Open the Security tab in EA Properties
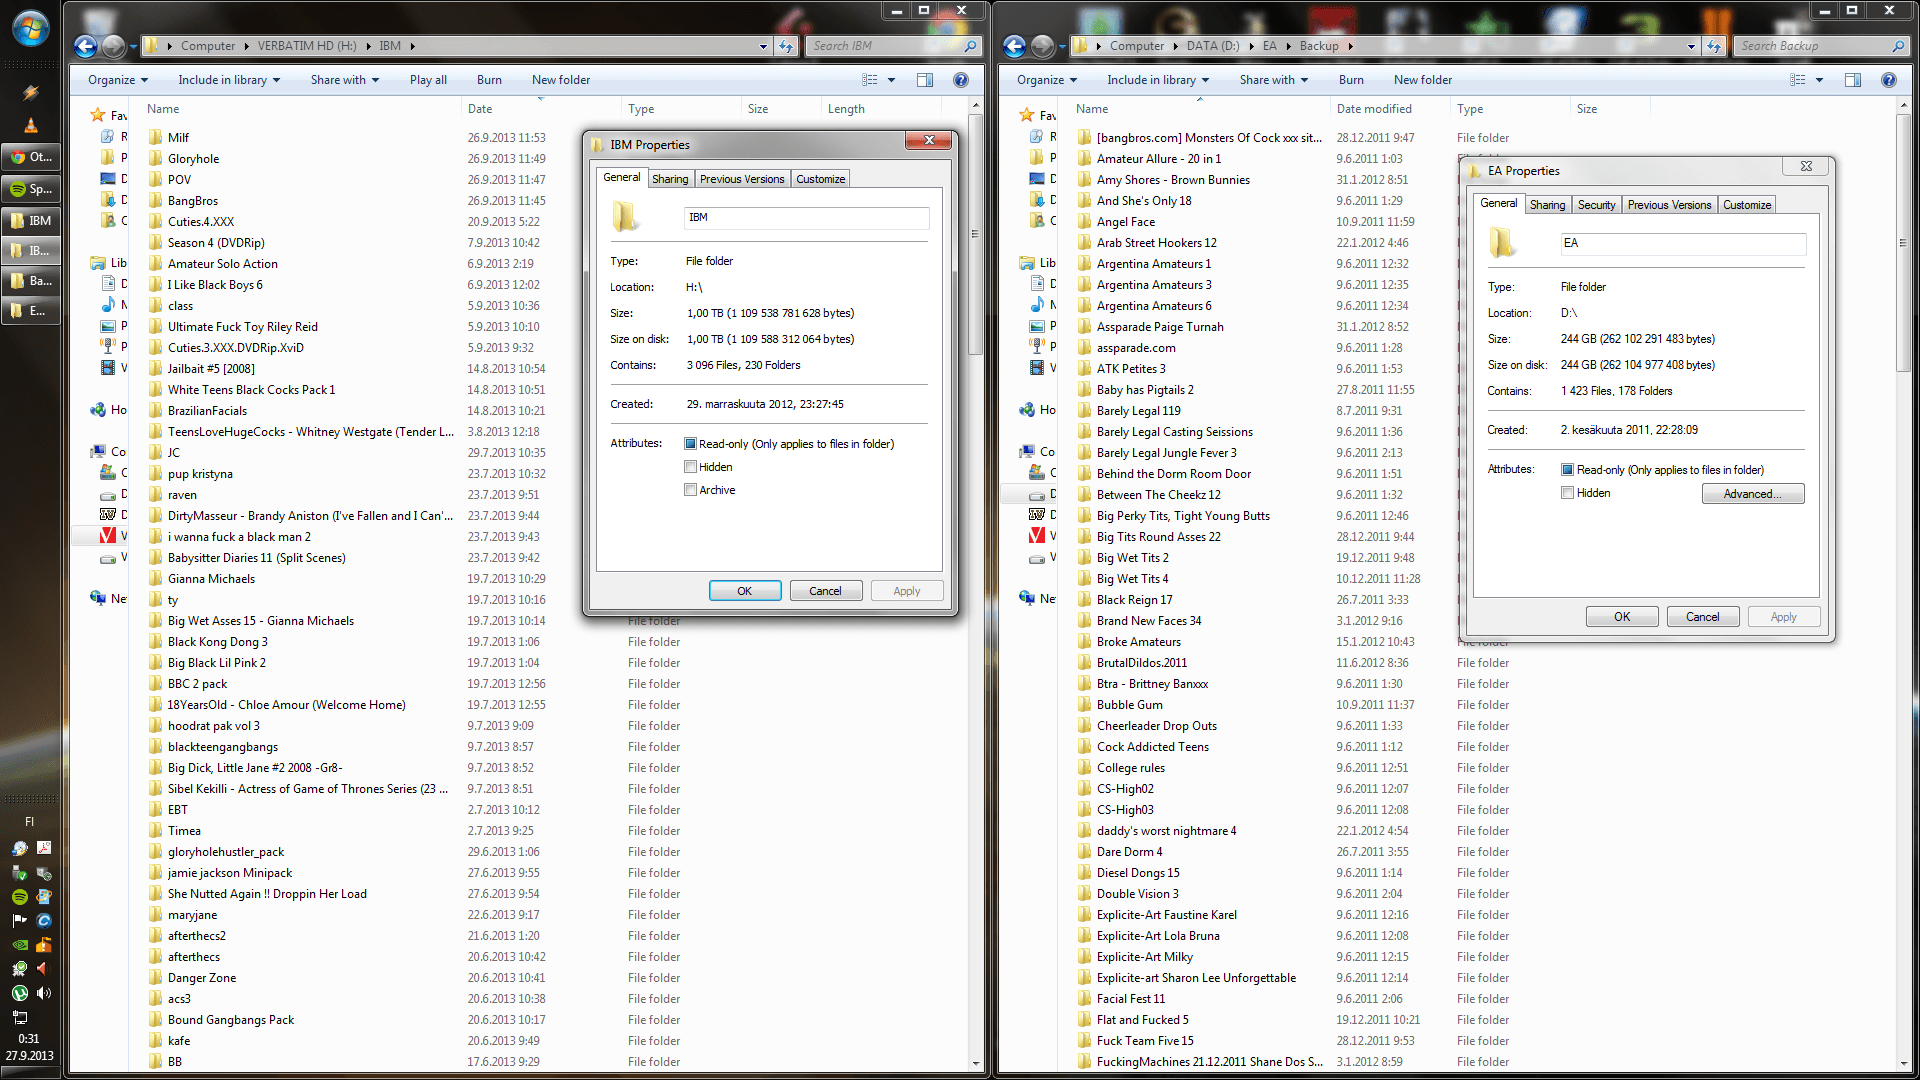 [x=1596, y=205]
